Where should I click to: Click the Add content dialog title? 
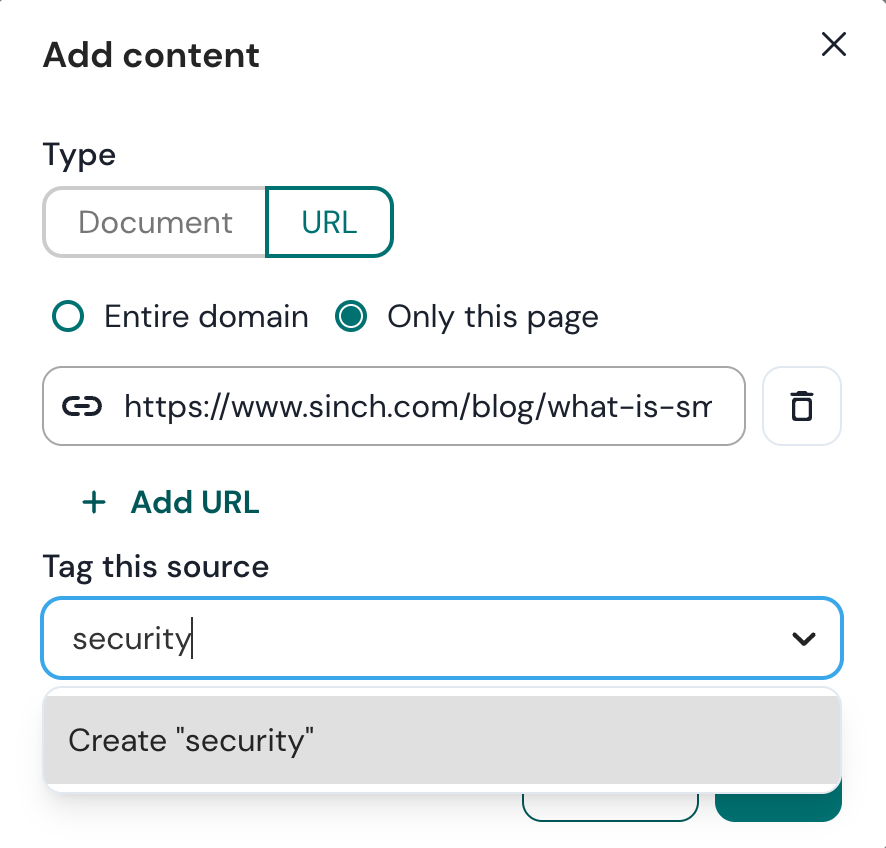pyautogui.click(x=151, y=55)
